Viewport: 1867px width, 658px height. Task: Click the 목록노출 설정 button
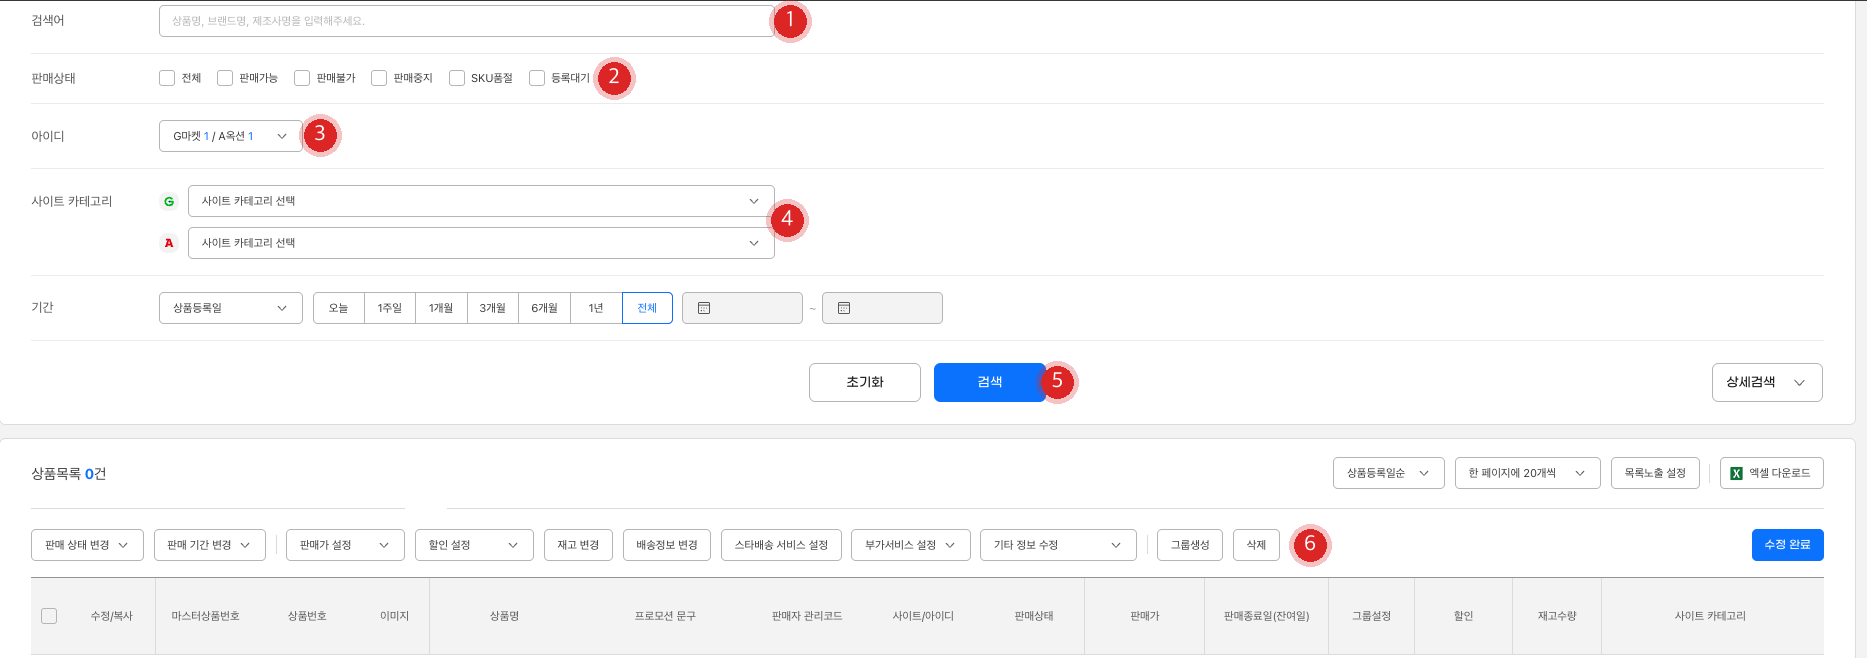pyautogui.click(x=1655, y=473)
